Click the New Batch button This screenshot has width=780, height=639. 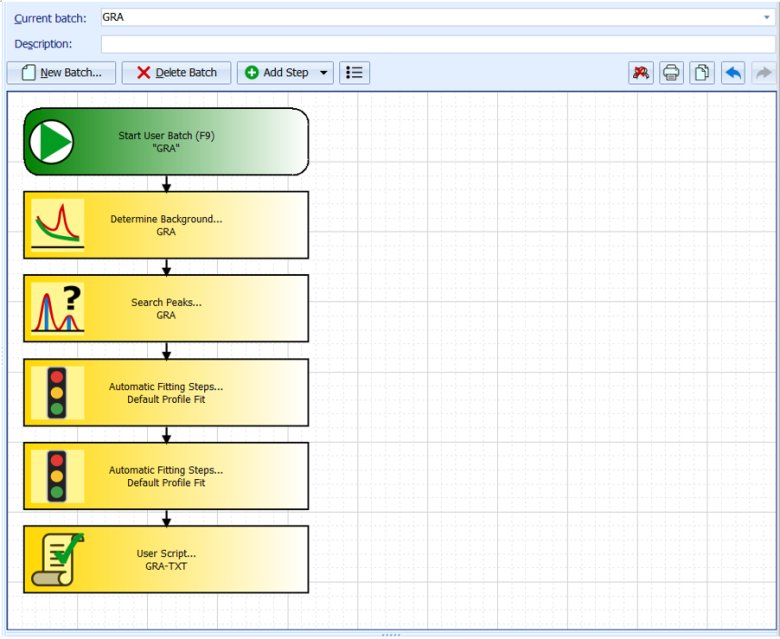61,73
